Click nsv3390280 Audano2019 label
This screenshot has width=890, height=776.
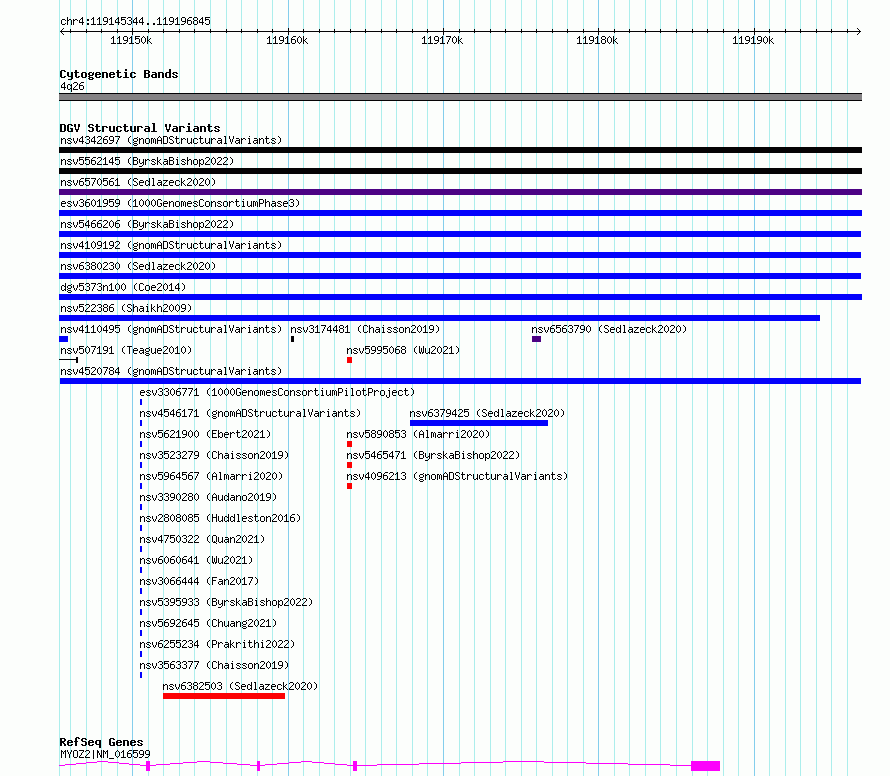pos(208,497)
